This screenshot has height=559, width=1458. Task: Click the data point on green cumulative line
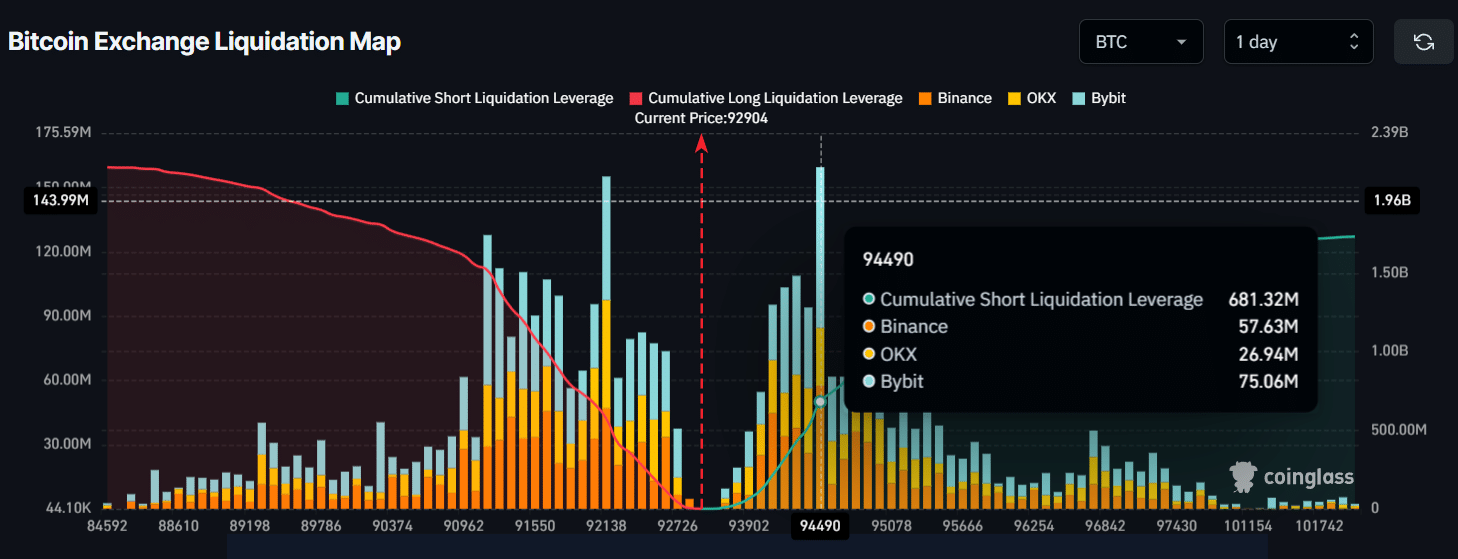(820, 401)
